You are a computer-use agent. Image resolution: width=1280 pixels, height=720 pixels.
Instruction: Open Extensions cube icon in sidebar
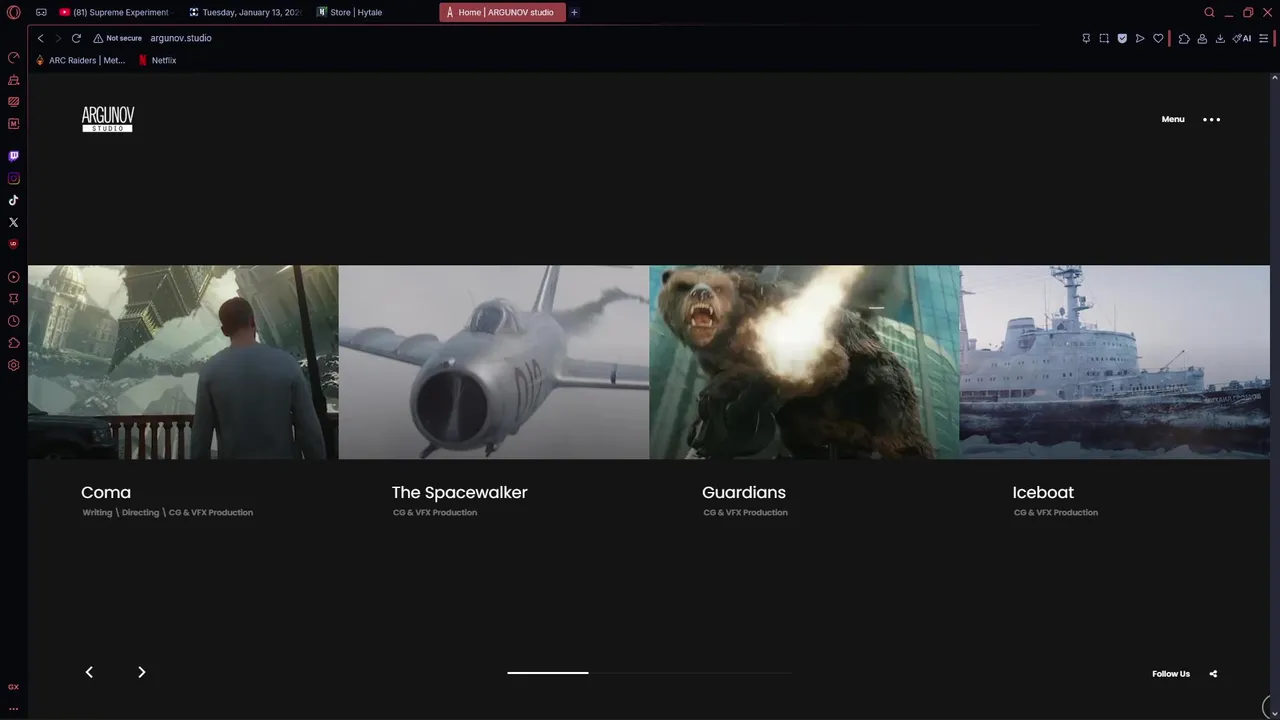coord(13,343)
